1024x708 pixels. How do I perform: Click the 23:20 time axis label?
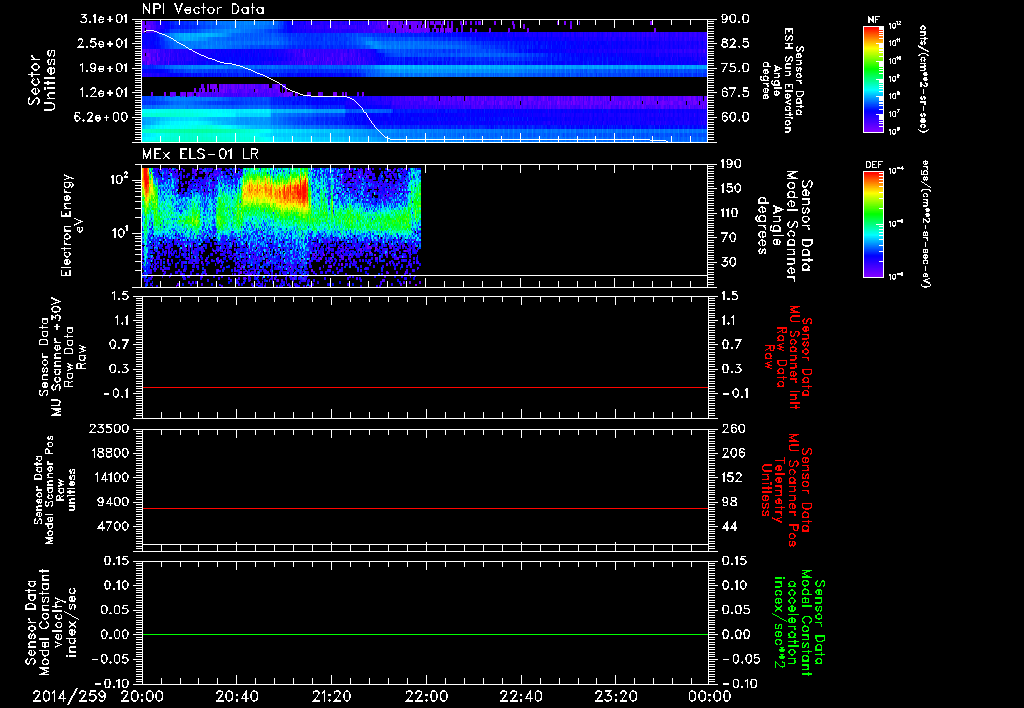(x=615, y=696)
